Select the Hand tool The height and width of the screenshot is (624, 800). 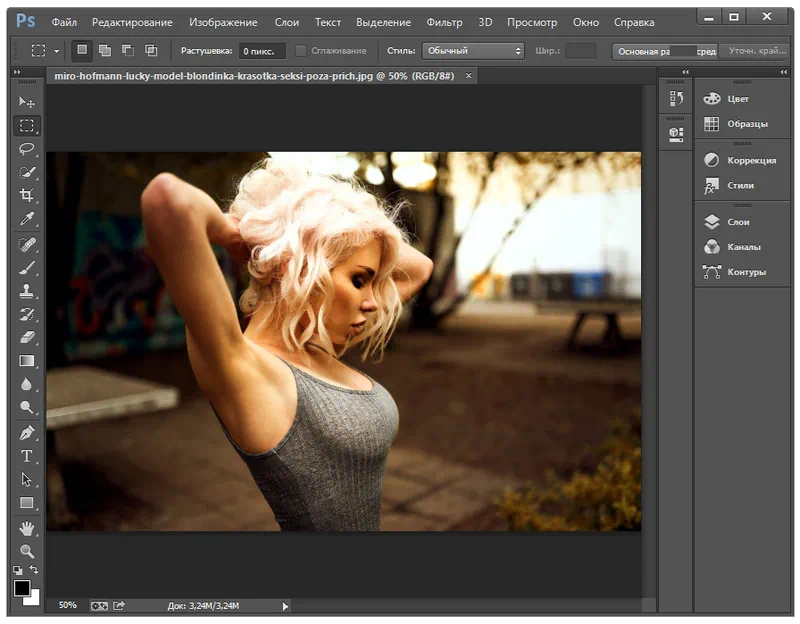coord(27,529)
